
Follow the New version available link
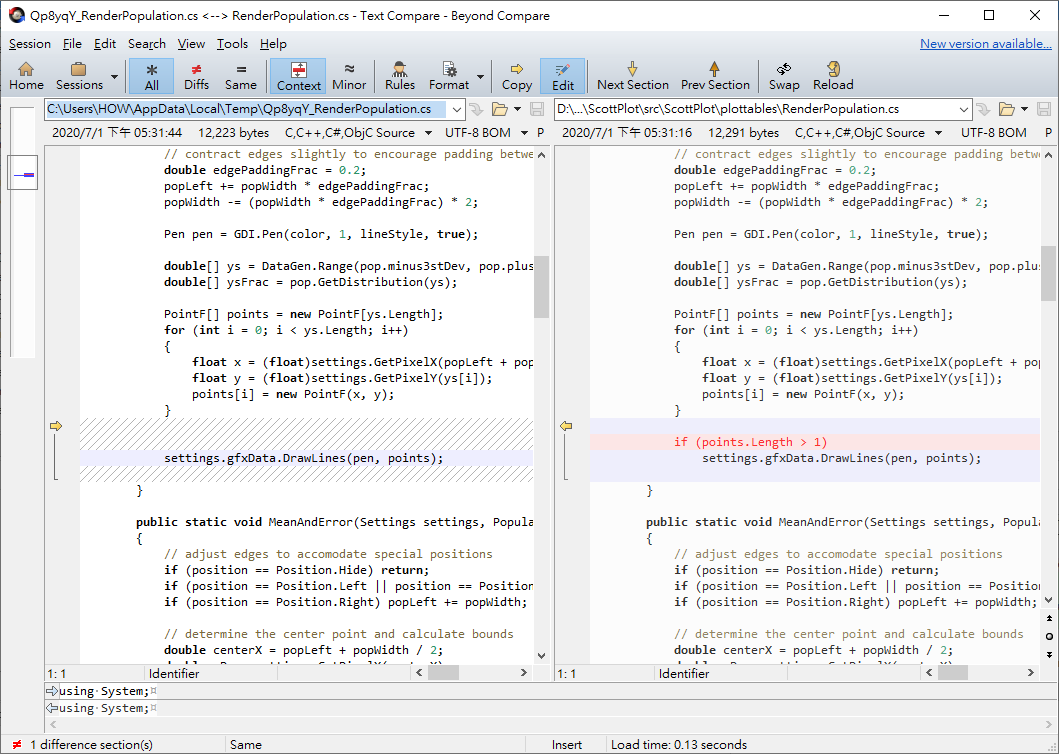click(x=985, y=43)
